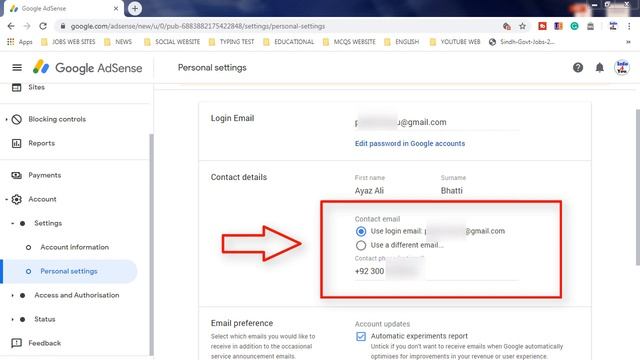640x360 pixels.
Task: Open MCQS WEBSITE bookmark folder
Action: point(349,42)
